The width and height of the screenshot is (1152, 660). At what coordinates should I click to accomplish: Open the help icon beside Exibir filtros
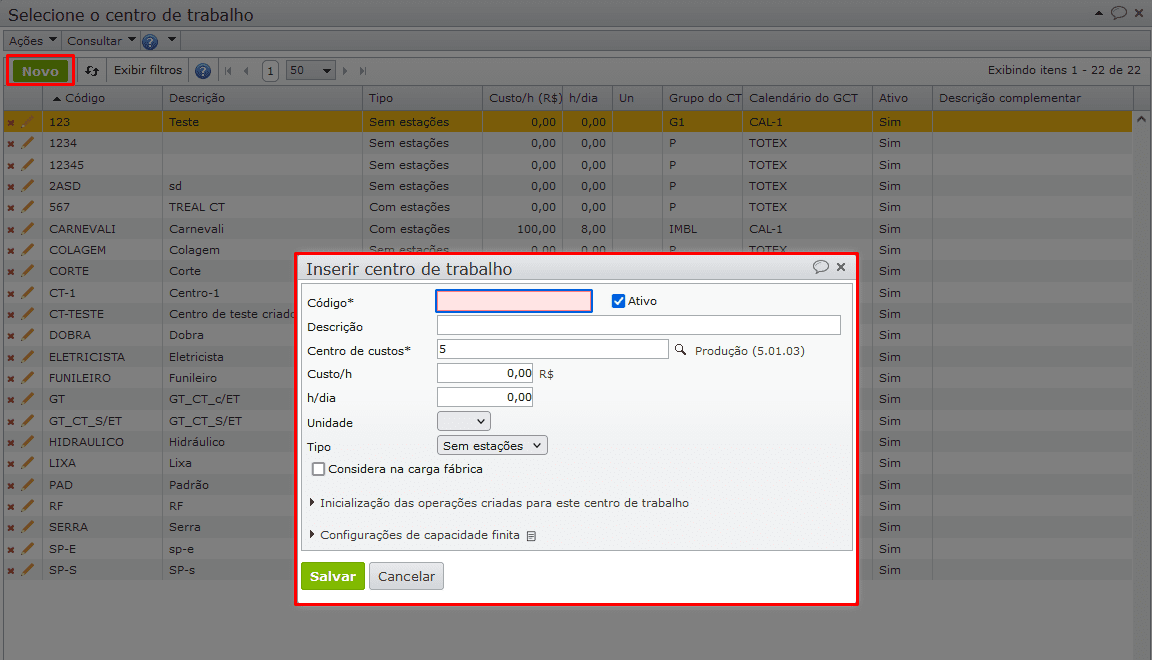click(203, 71)
